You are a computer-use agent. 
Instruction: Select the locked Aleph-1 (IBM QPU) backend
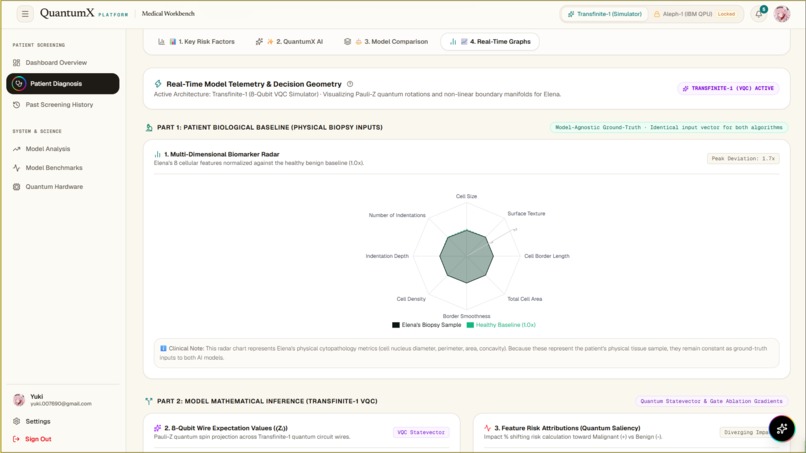[x=695, y=14]
